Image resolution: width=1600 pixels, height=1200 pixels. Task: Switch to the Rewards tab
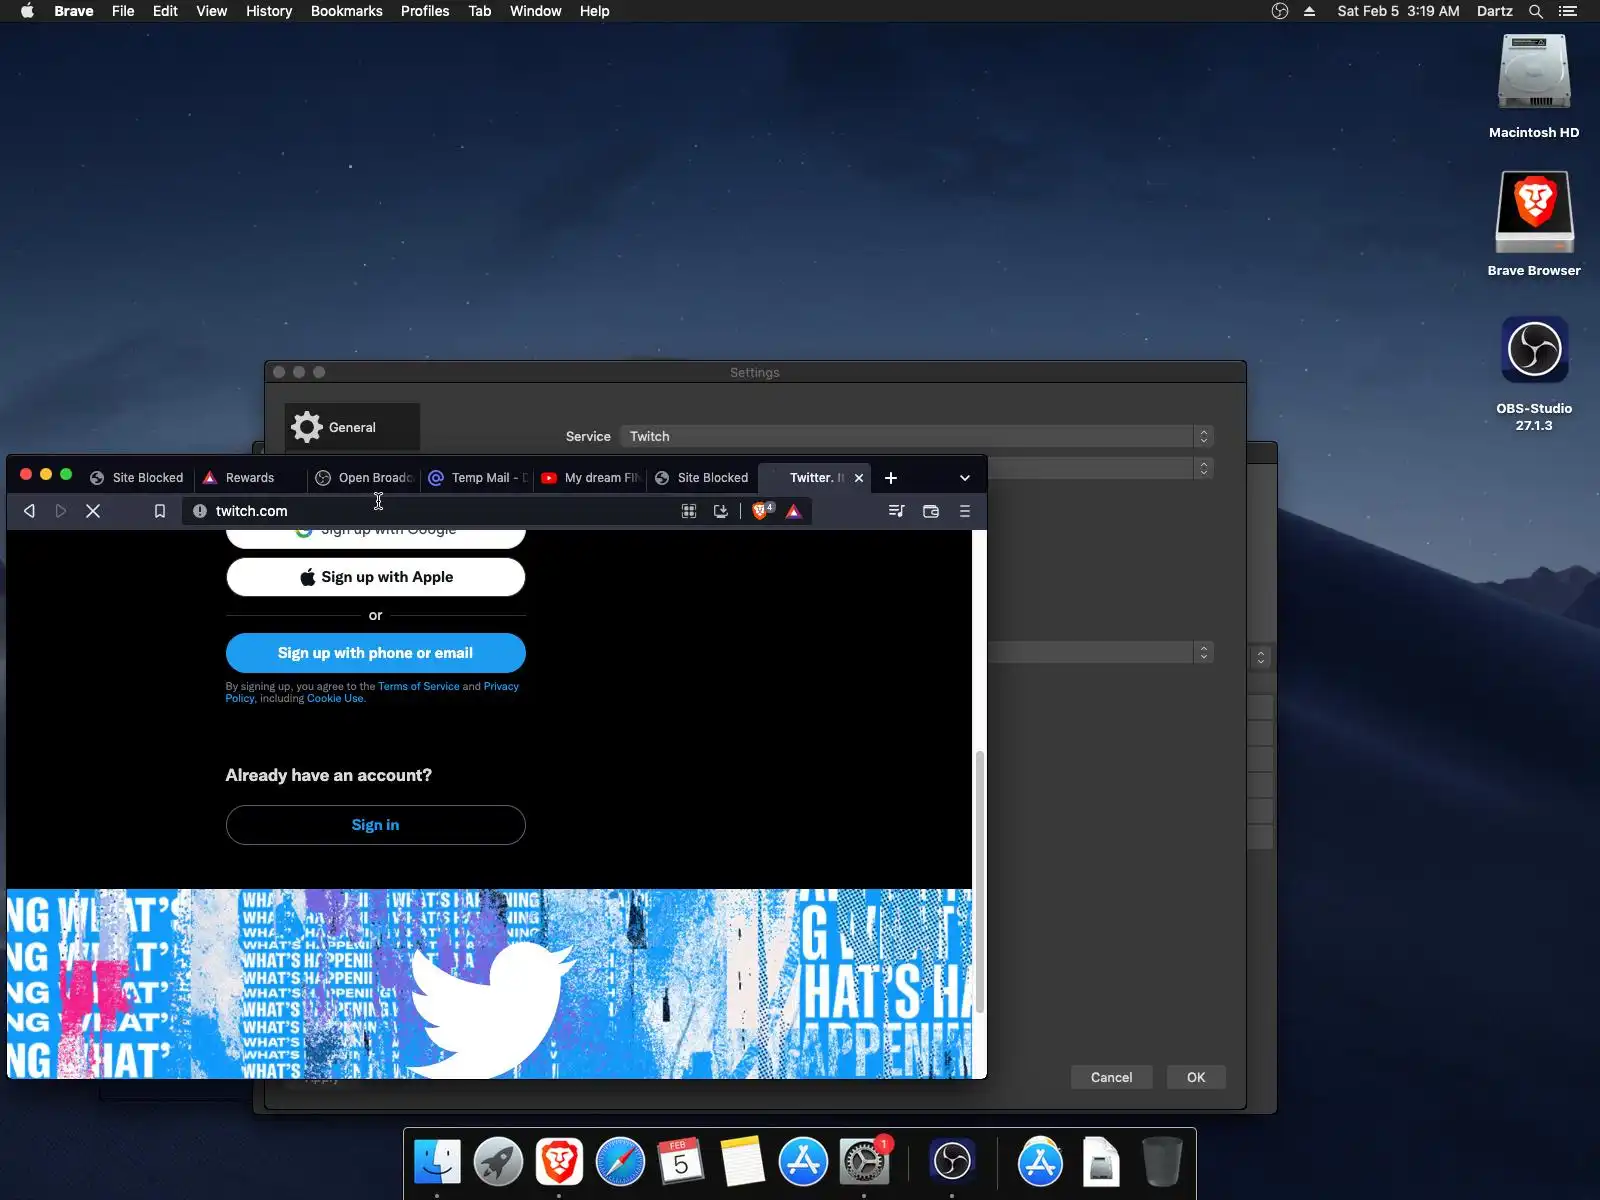tap(248, 478)
